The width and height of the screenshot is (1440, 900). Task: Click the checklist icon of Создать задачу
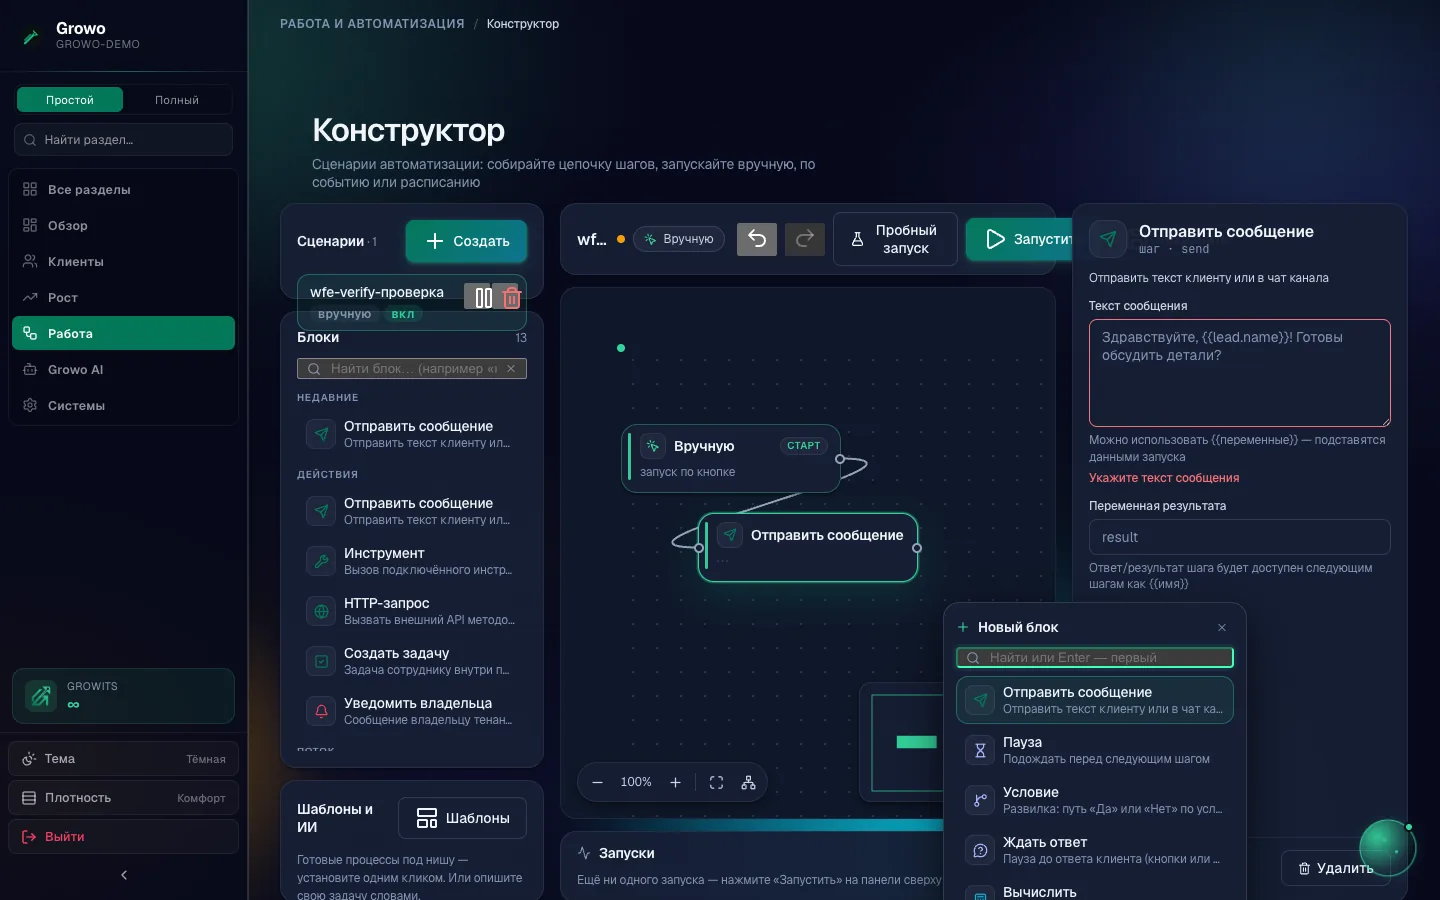(322, 661)
